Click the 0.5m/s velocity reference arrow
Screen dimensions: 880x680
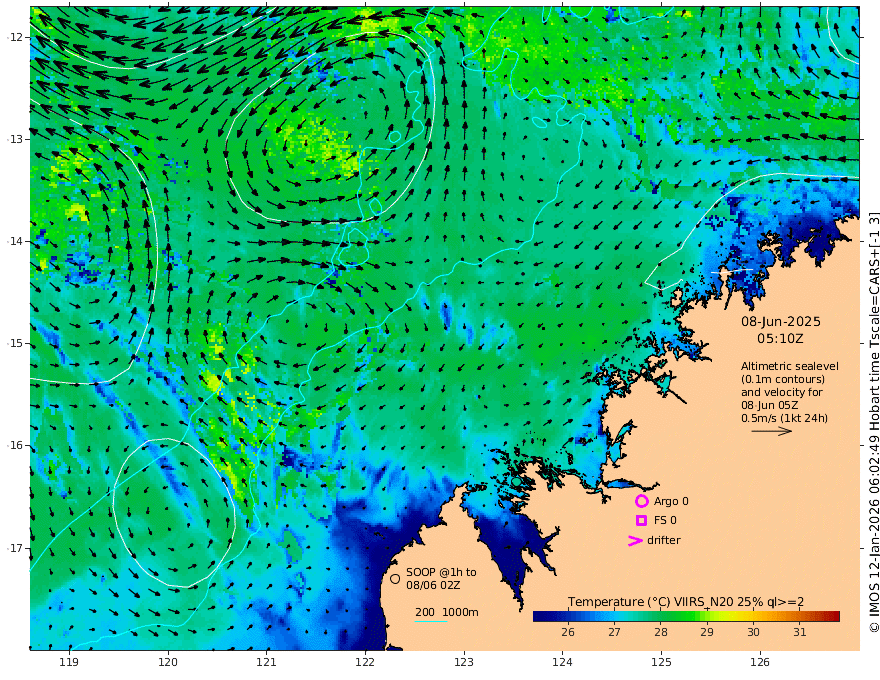(x=772, y=431)
